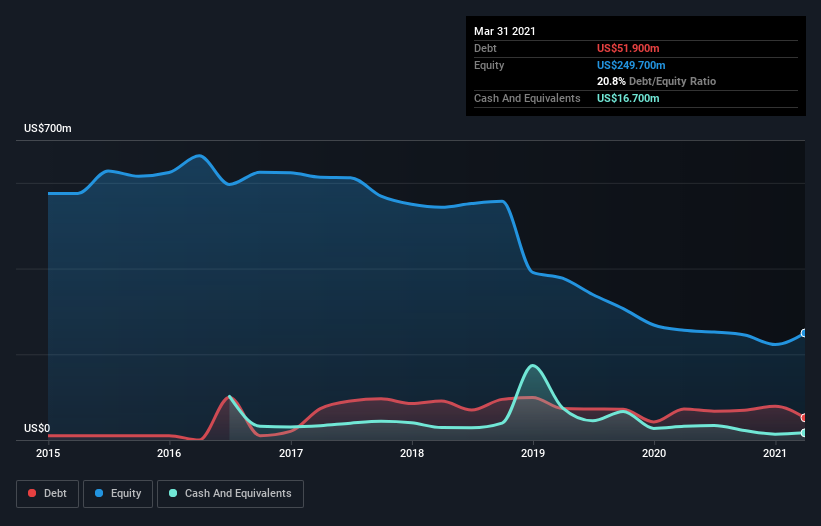Click the cash peak at 2019
The height and width of the screenshot is (526, 821).
533,365
